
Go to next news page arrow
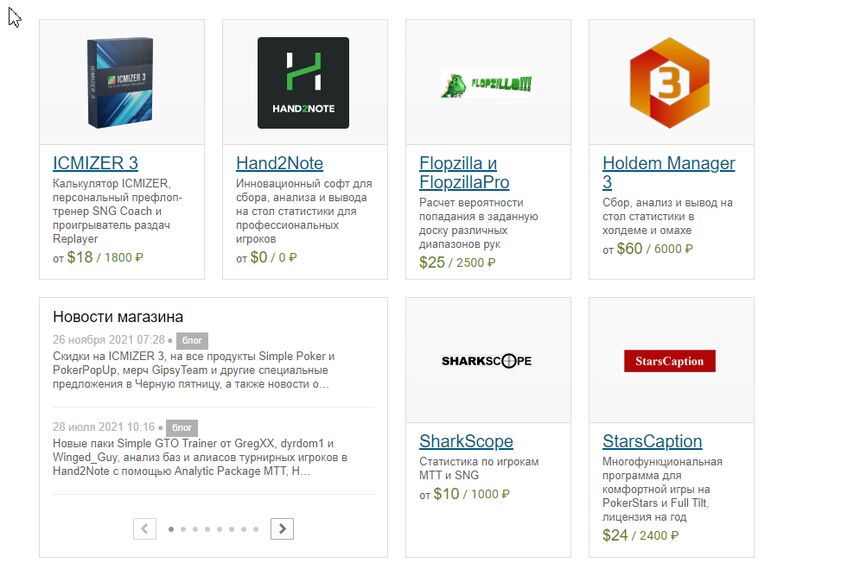(x=282, y=528)
